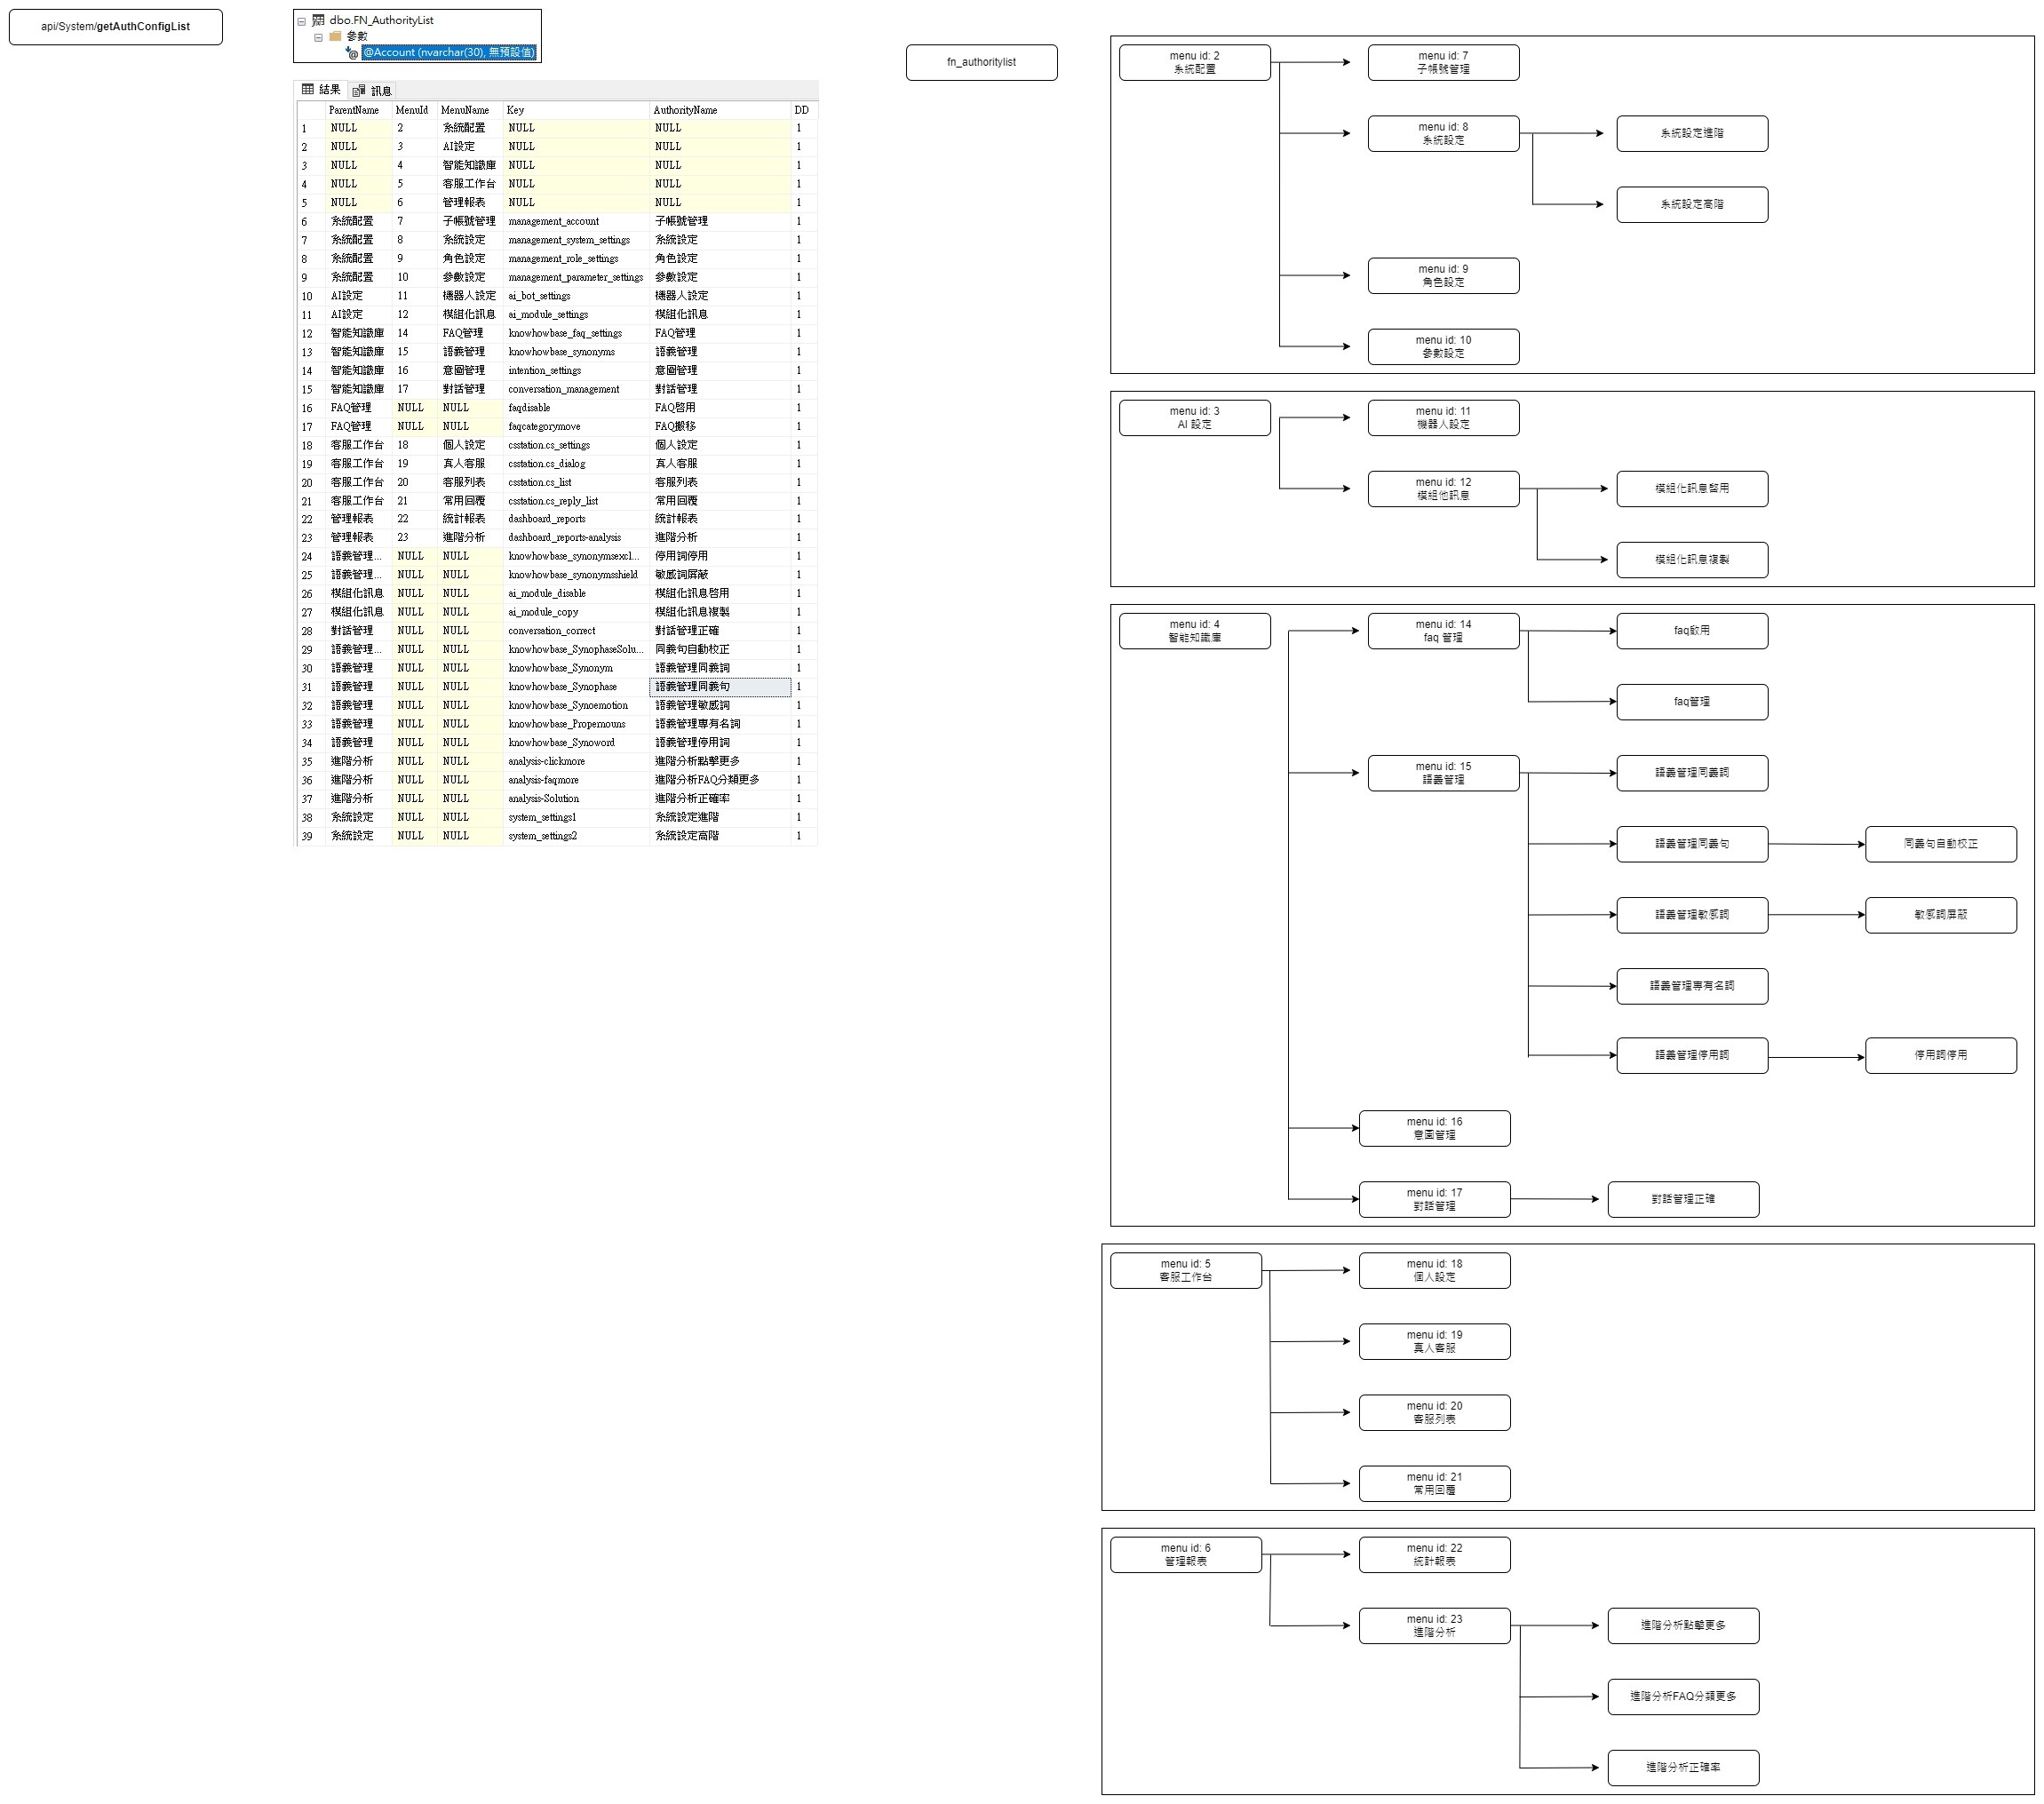2044x1804 pixels.
Task: Click the fn_authoritylist box
Action: (981, 62)
